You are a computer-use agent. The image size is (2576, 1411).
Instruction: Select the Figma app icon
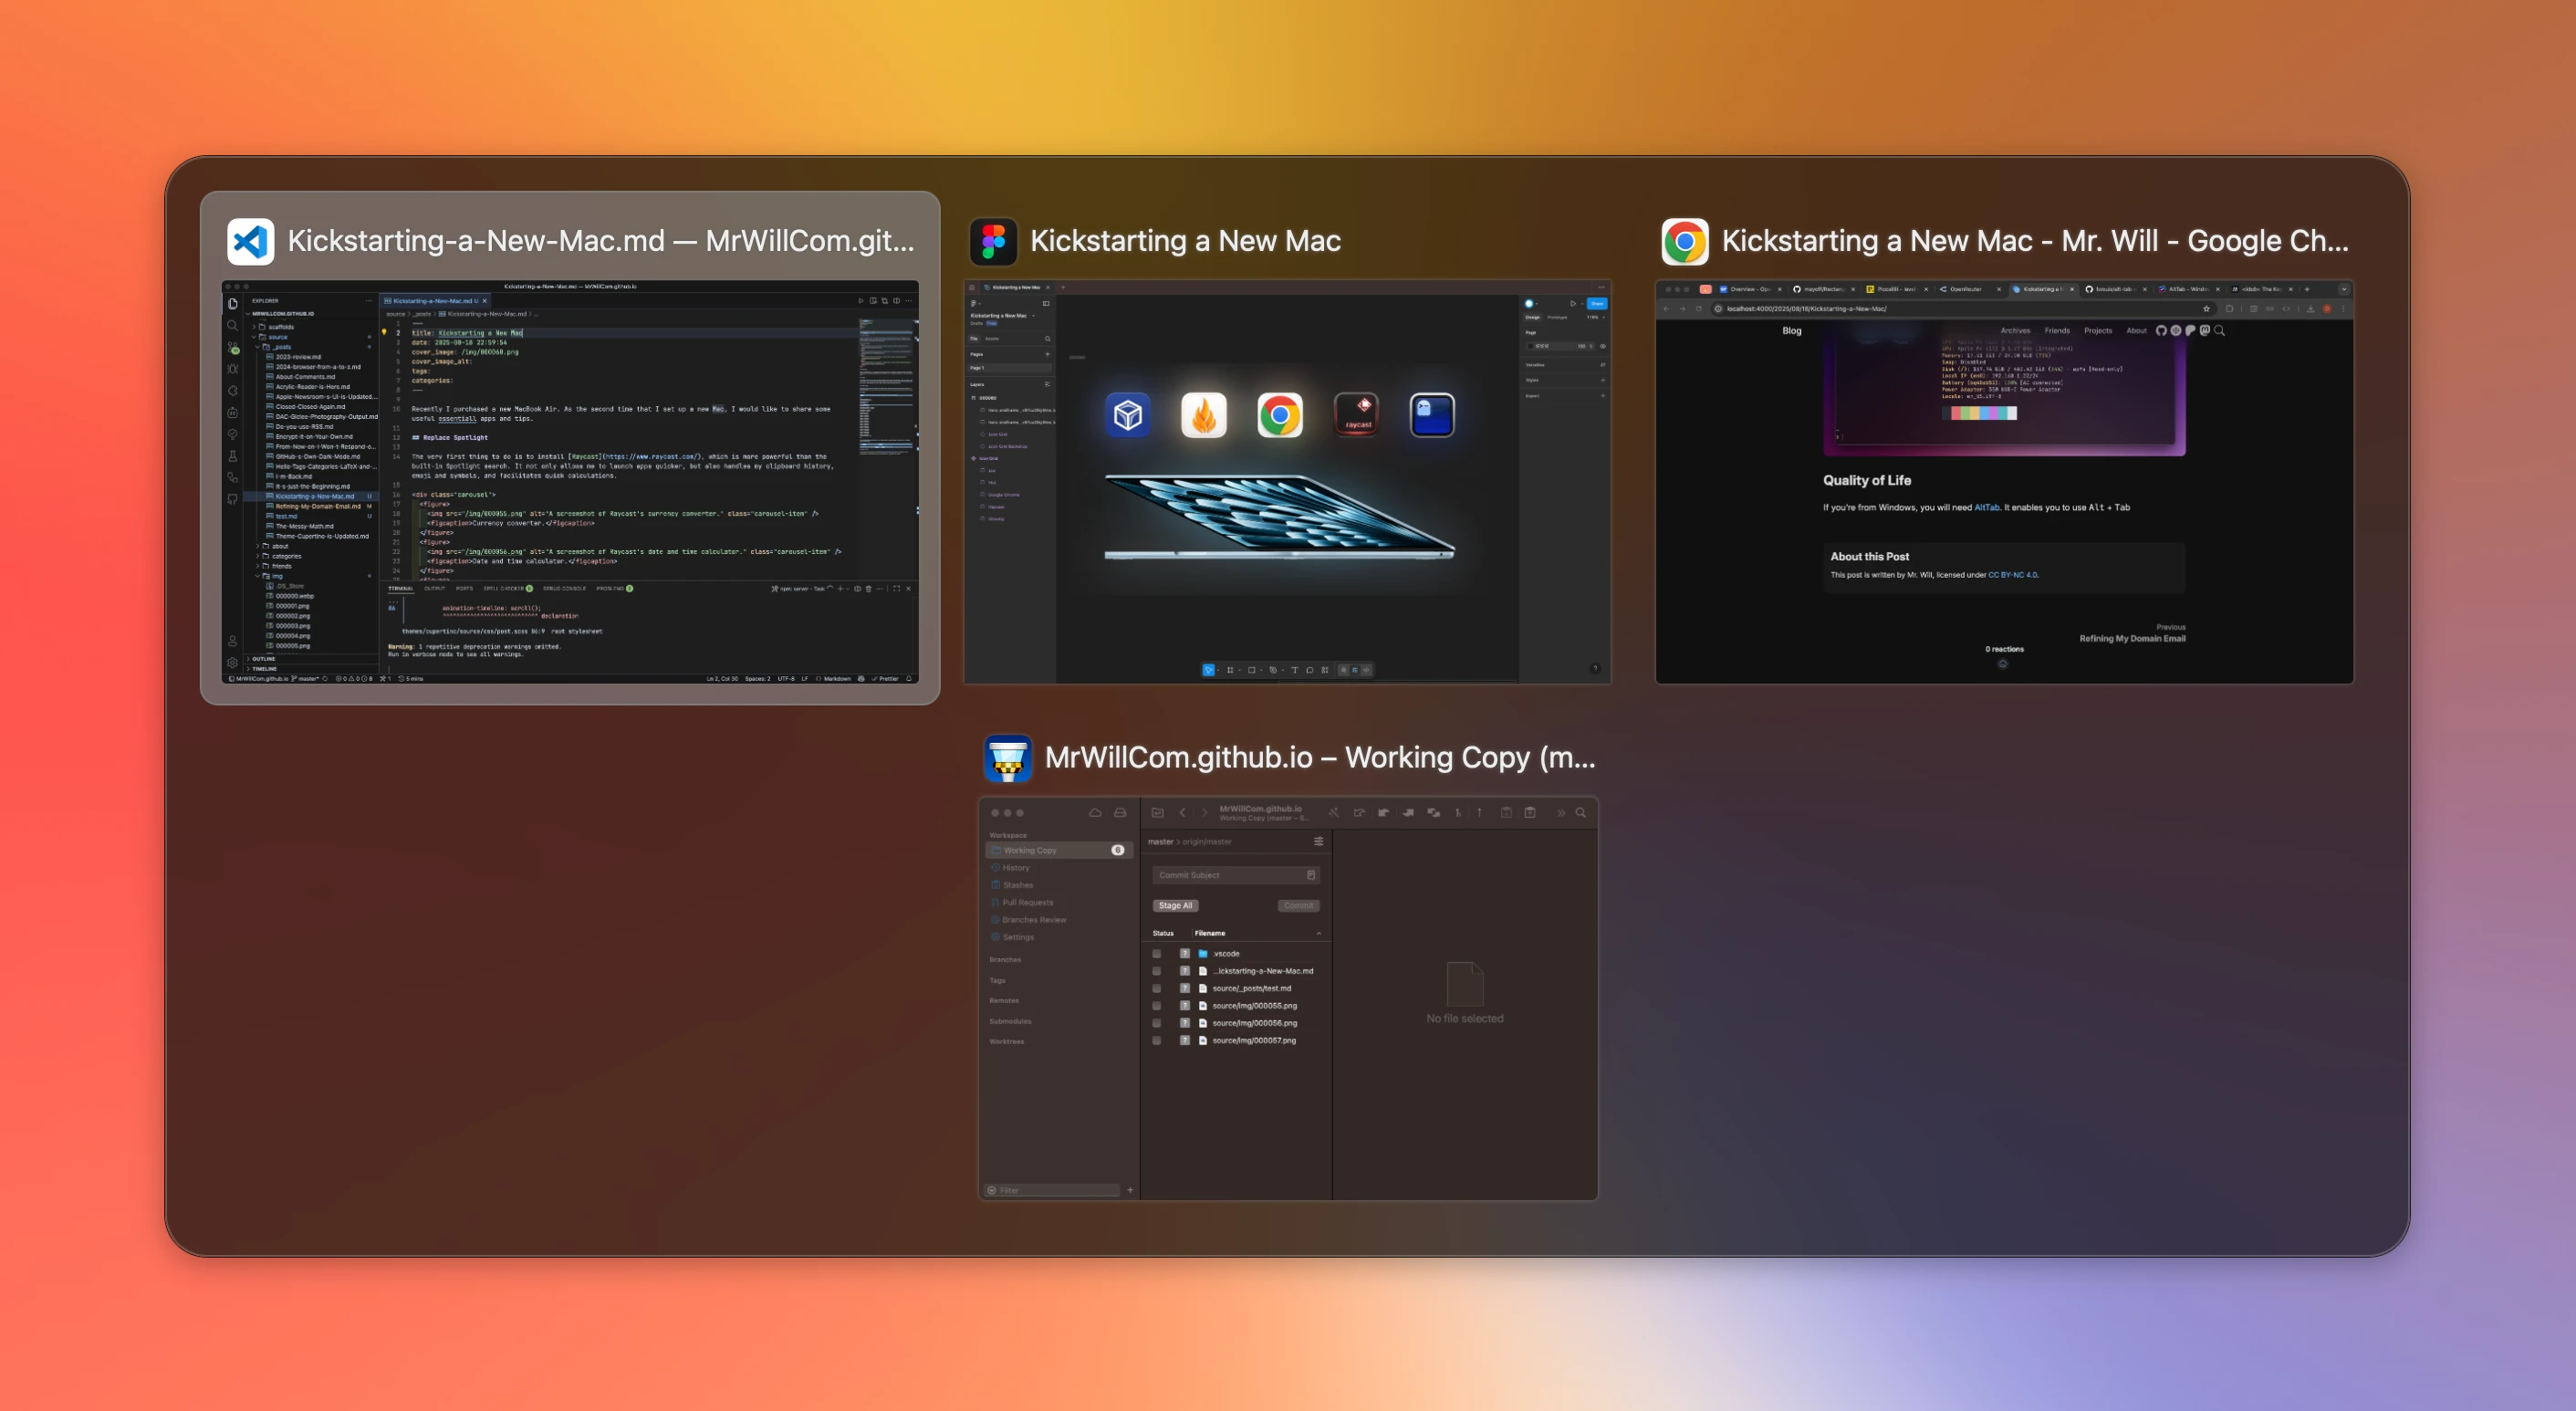[993, 241]
